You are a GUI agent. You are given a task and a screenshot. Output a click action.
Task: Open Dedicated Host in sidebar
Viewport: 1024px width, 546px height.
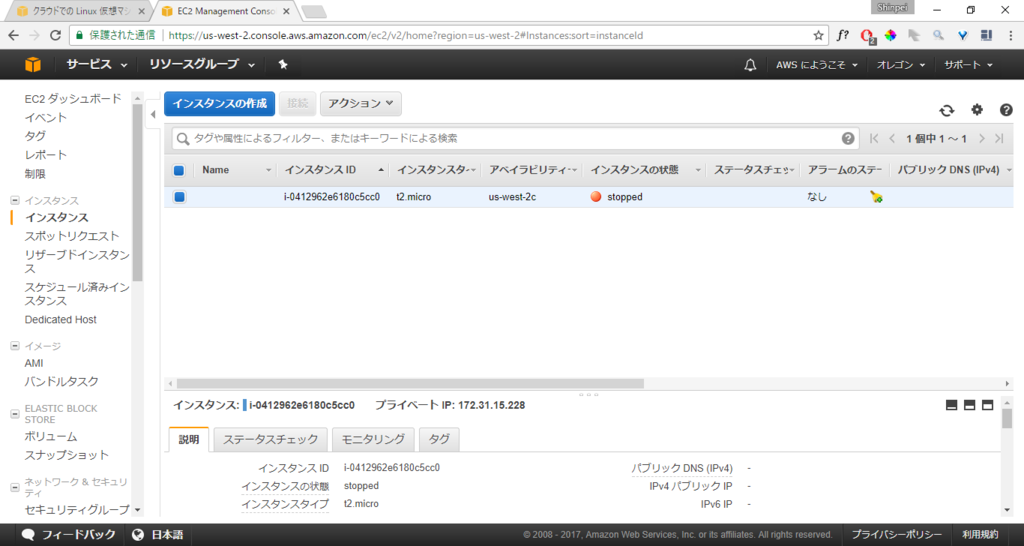click(61, 319)
